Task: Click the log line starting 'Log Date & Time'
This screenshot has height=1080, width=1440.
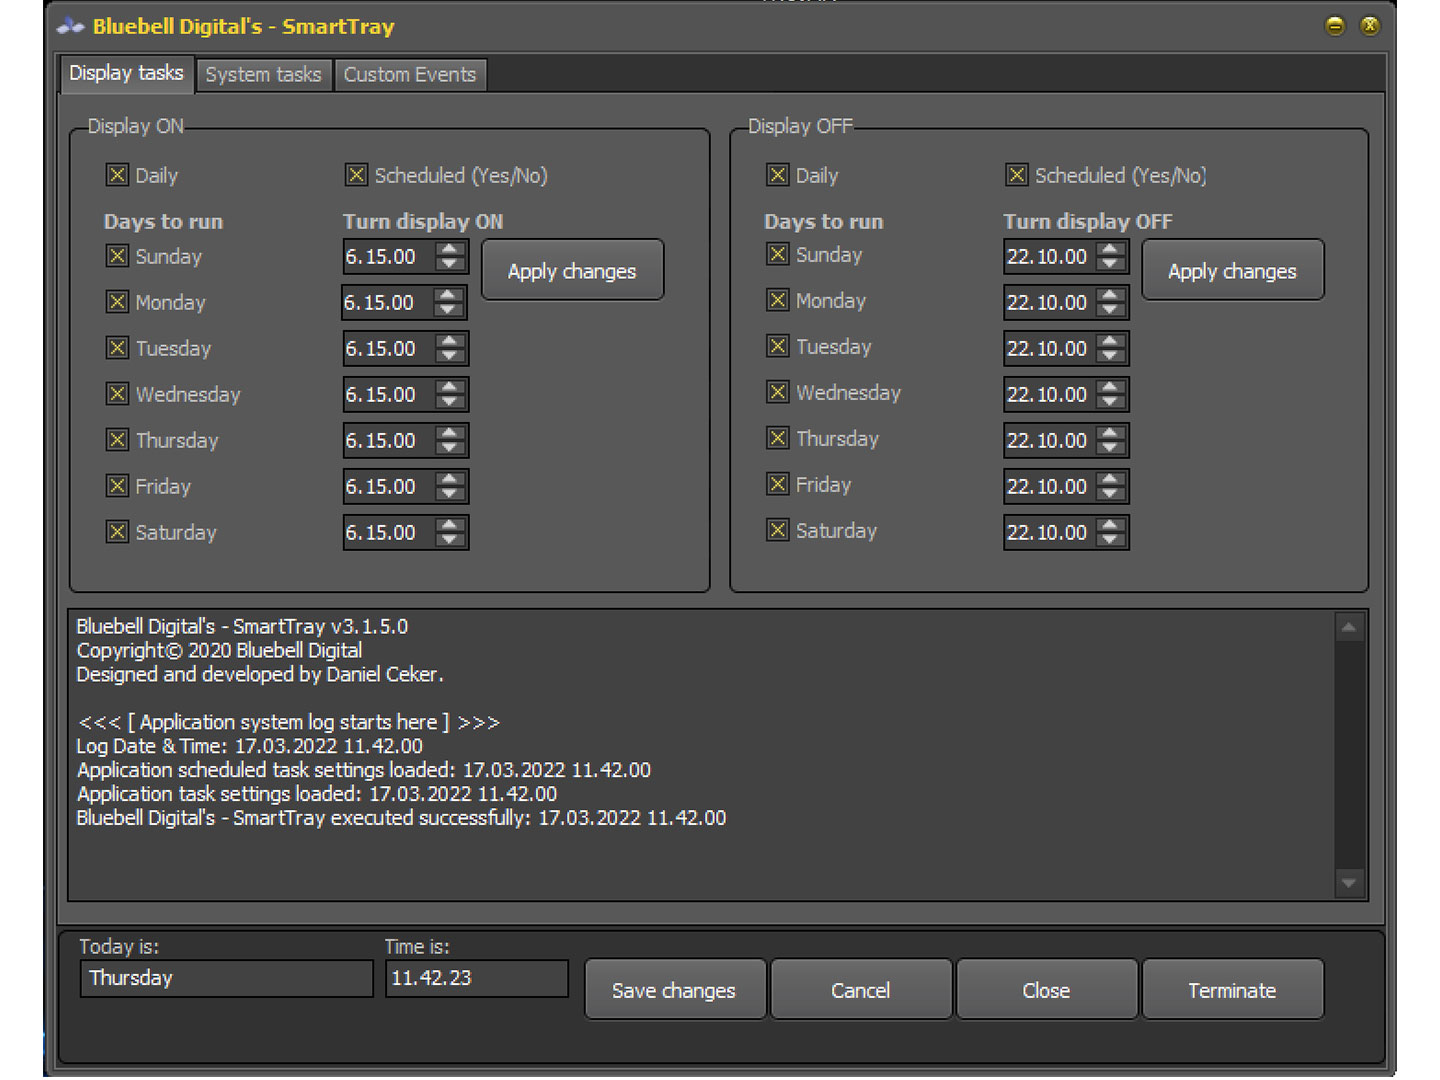Action: click(250, 746)
